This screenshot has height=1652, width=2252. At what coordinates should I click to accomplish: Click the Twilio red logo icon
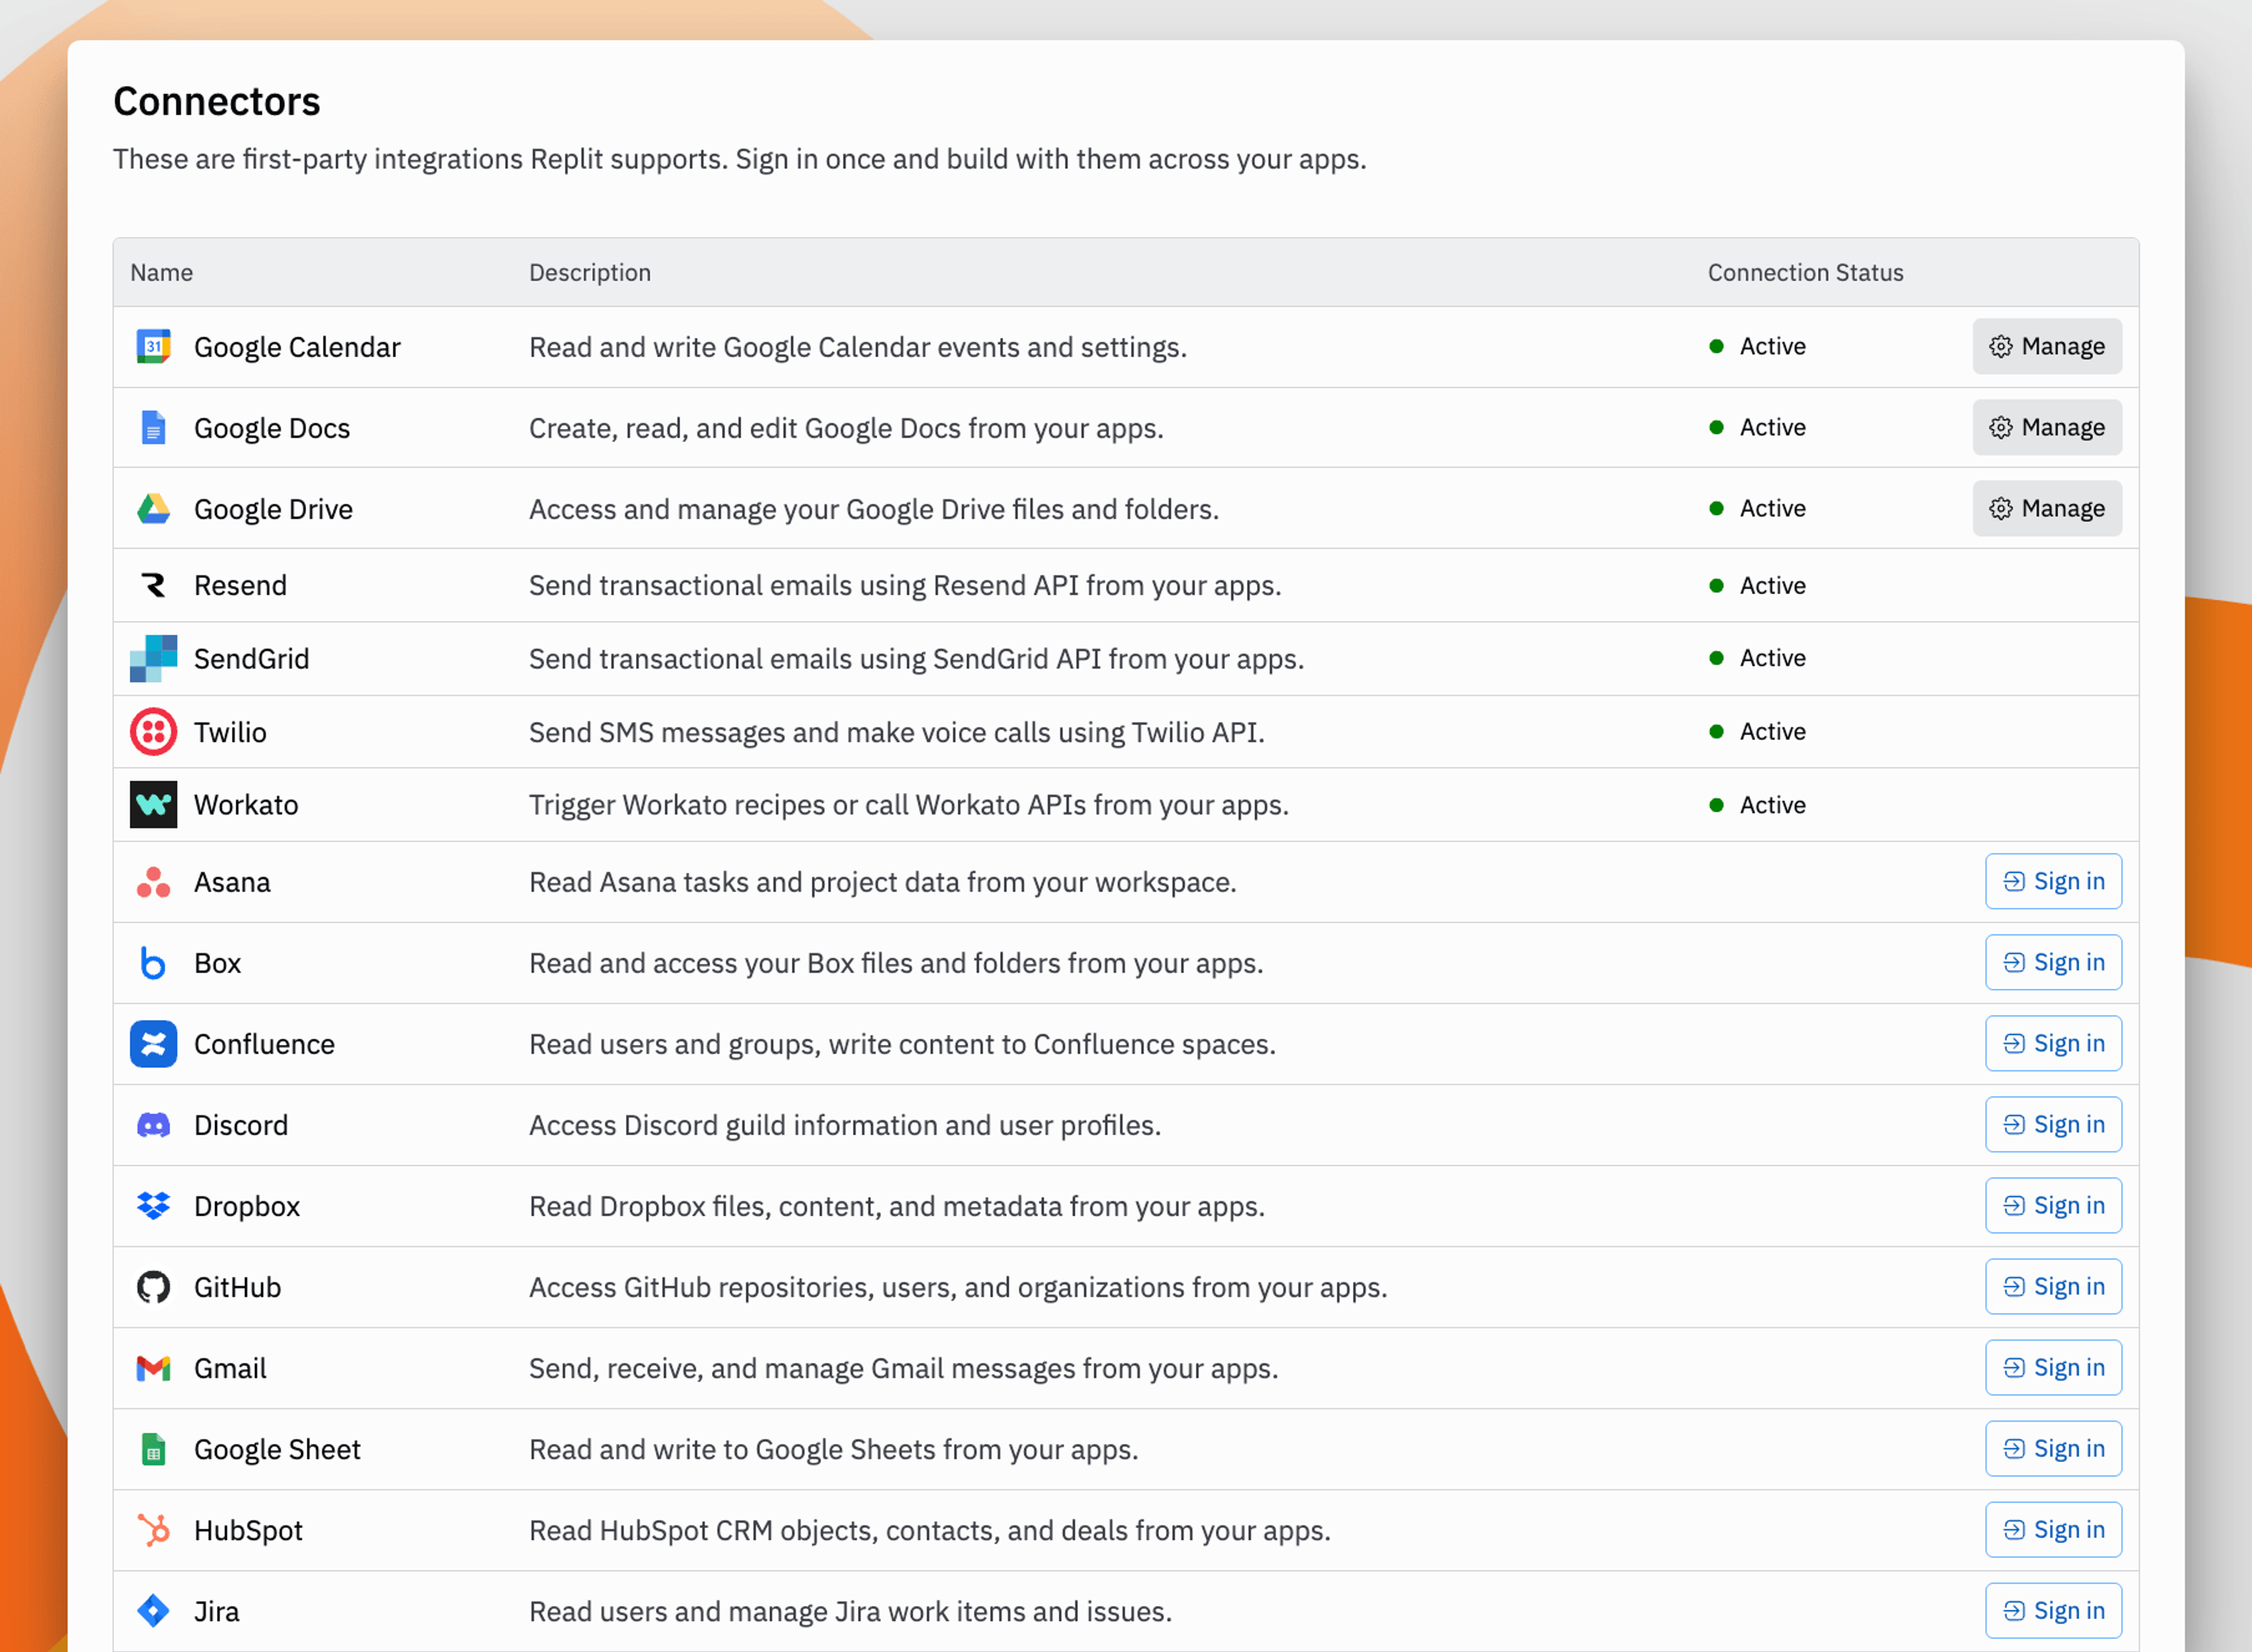pyautogui.click(x=153, y=732)
